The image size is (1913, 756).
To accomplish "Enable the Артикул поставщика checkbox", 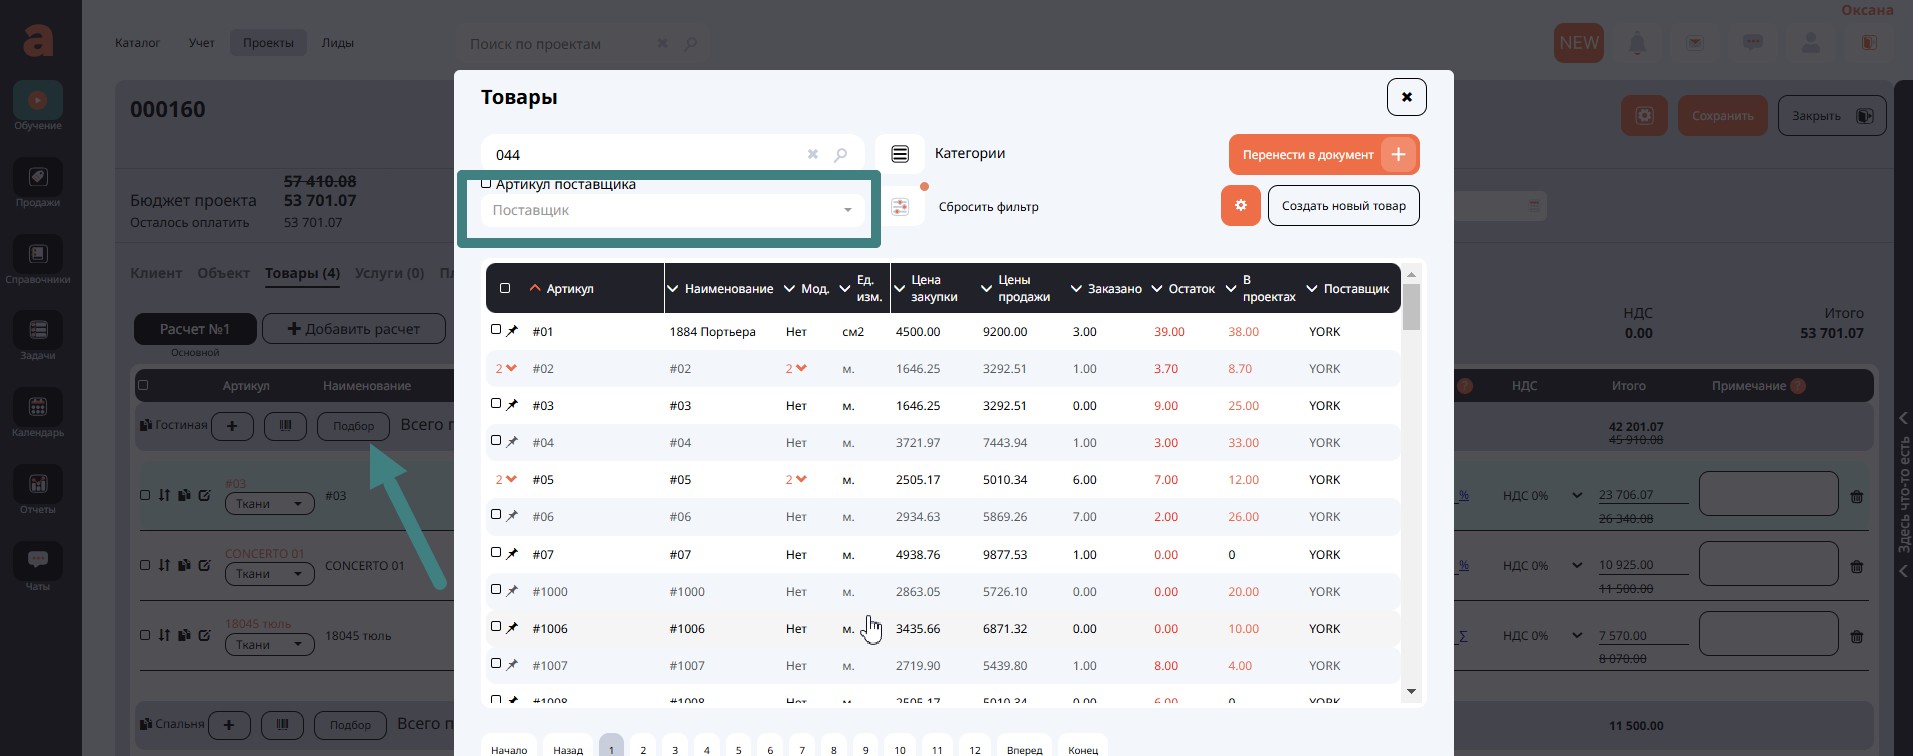I will click(486, 184).
